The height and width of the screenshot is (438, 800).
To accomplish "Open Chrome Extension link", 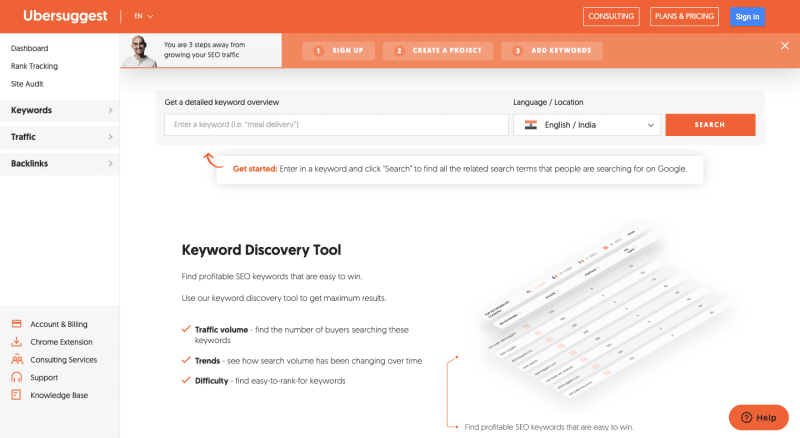I will point(61,342).
